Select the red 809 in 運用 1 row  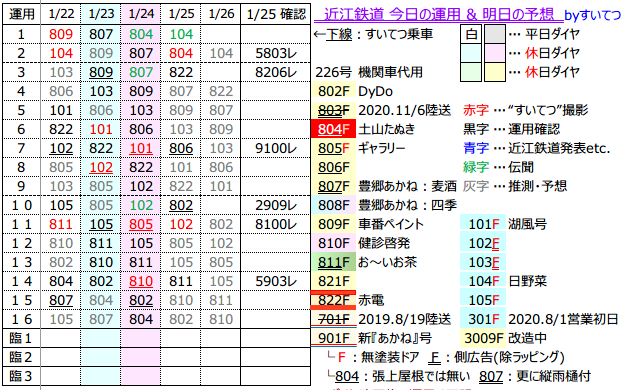61,34
